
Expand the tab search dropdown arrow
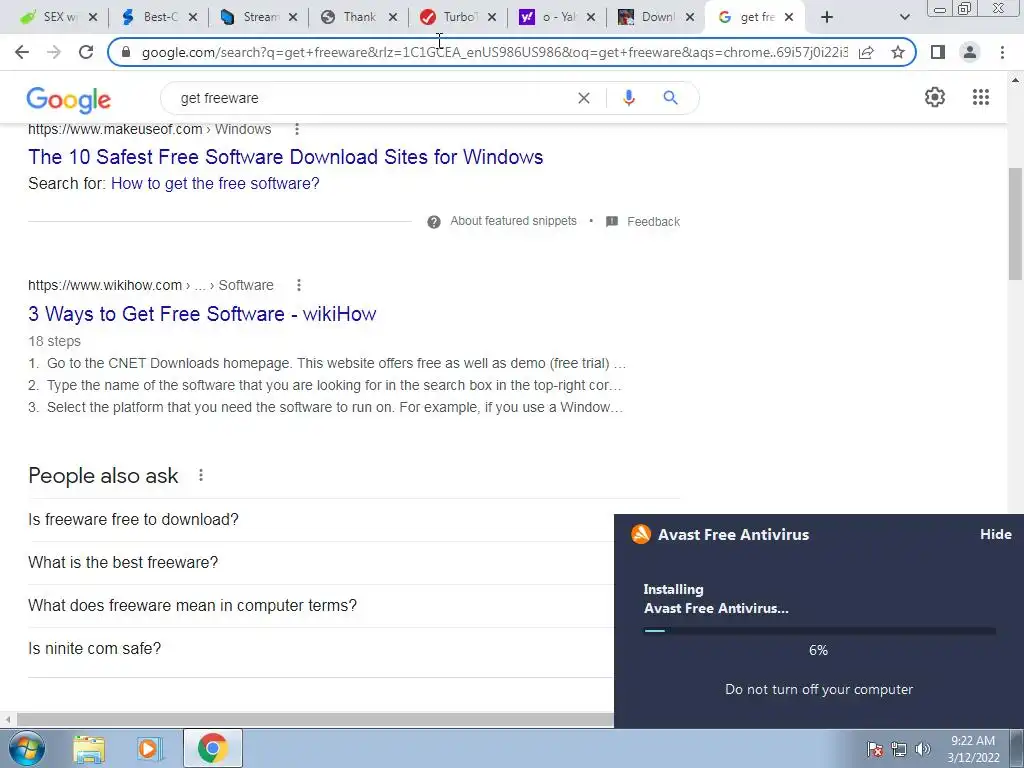pyautogui.click(x=904, y=17)
